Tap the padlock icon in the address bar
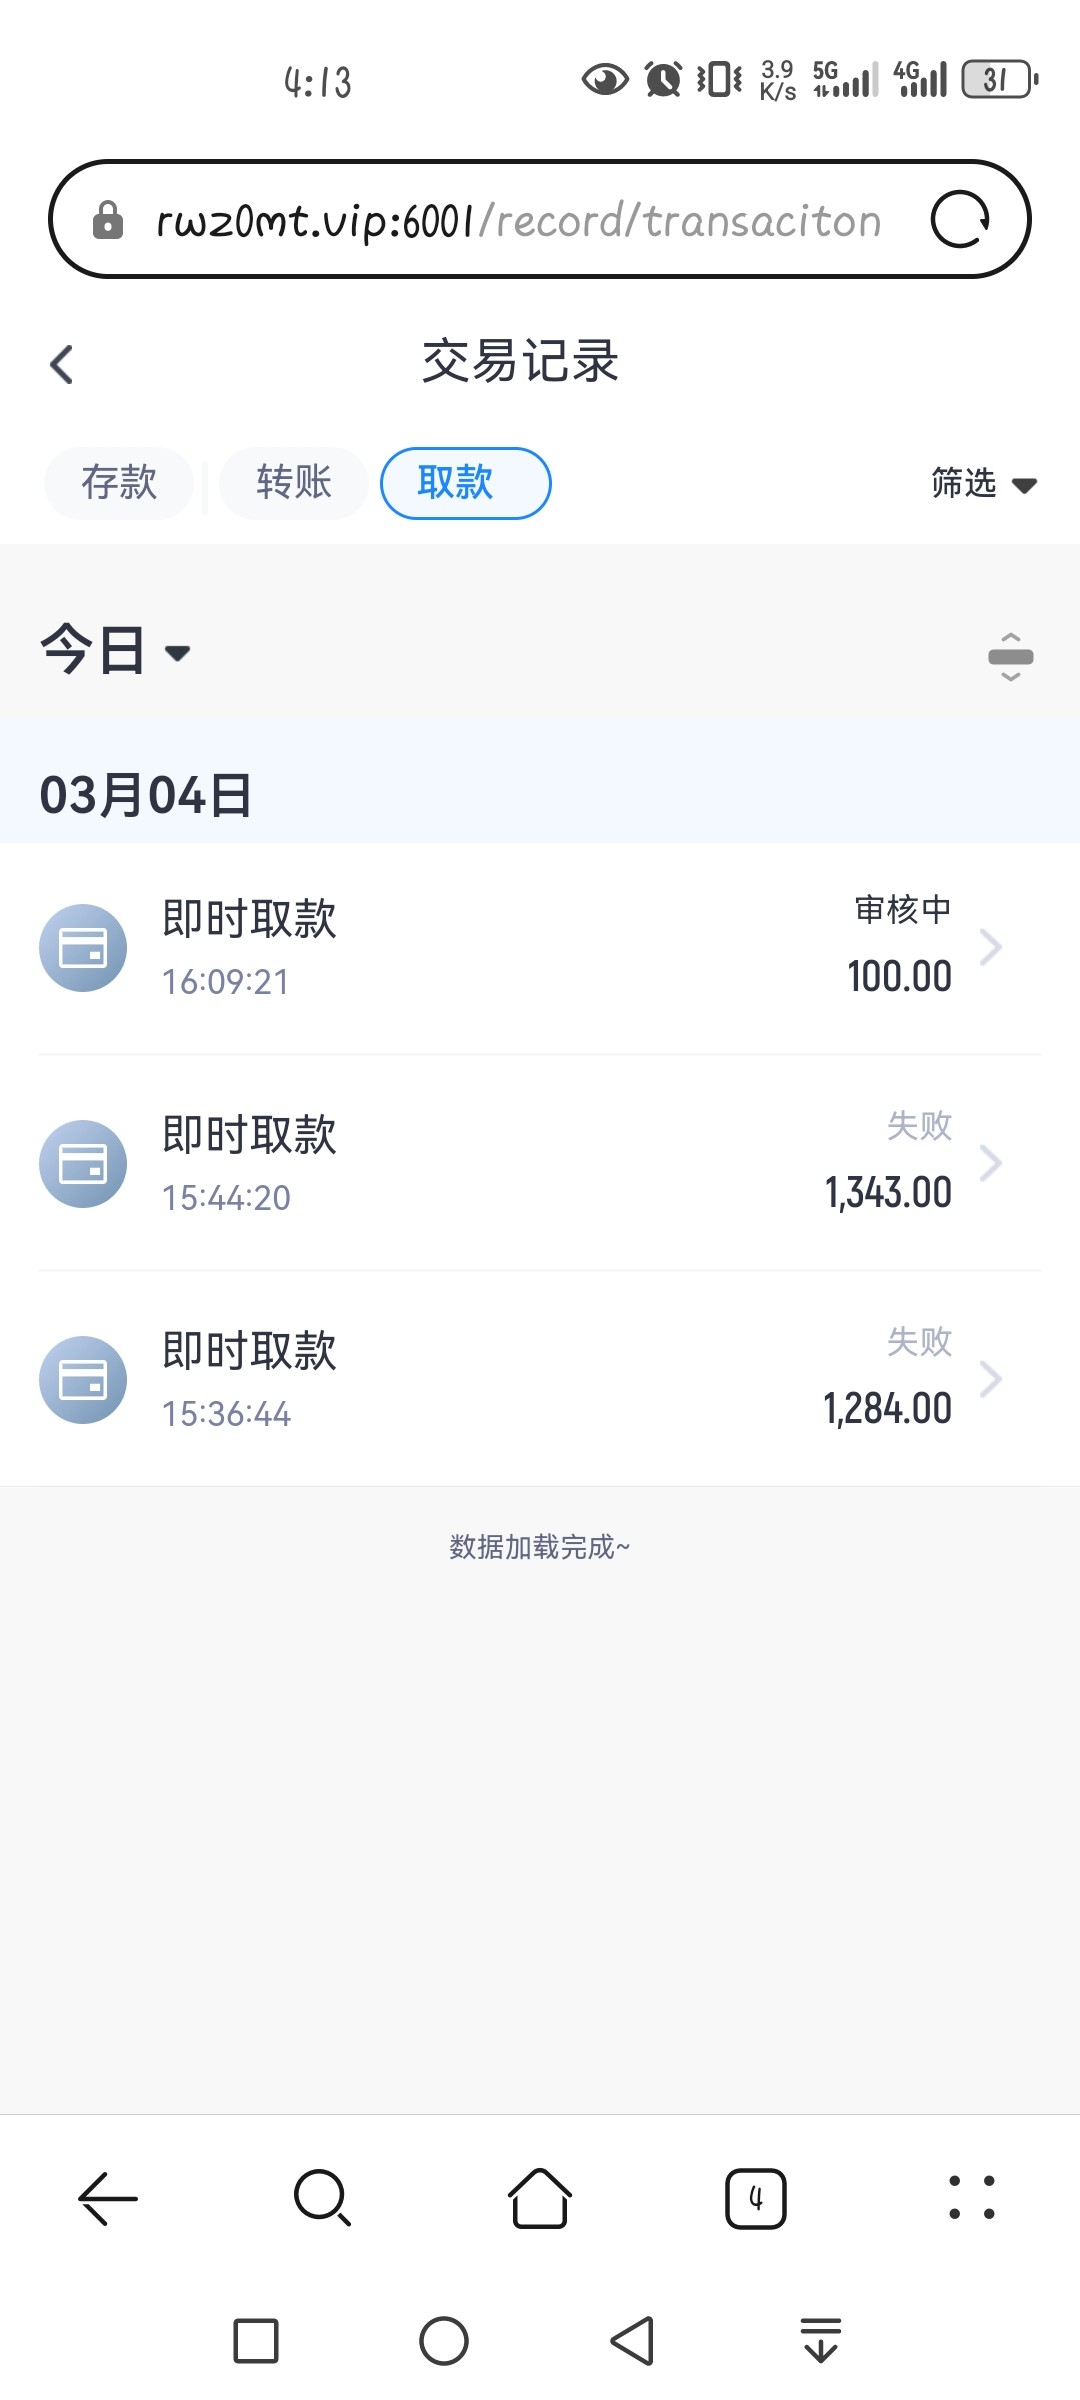 pos(108,220)
